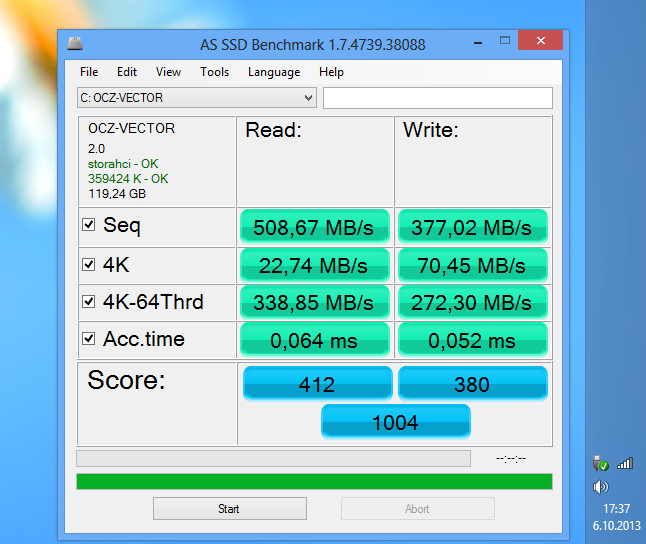Click the Seq write result 377,02 MB/s
Viewport: 646px width, 544px height.
tap(473, 227)
